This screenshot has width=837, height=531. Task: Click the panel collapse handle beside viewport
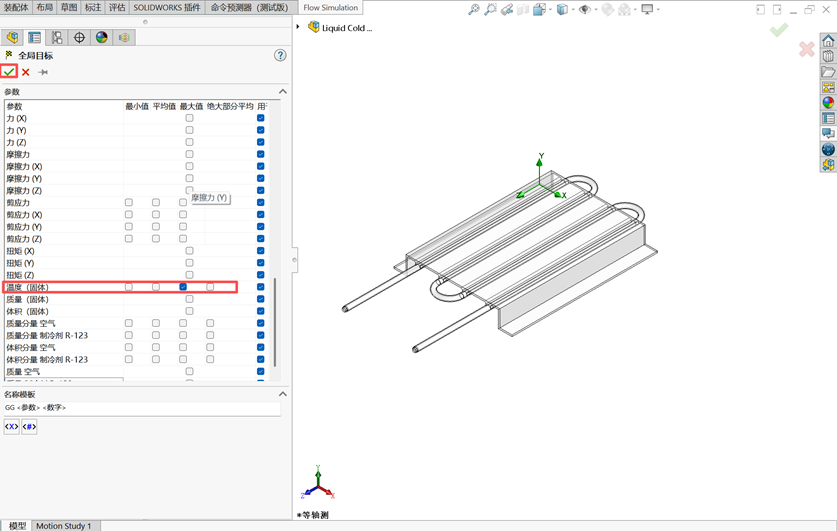(294, 260)
